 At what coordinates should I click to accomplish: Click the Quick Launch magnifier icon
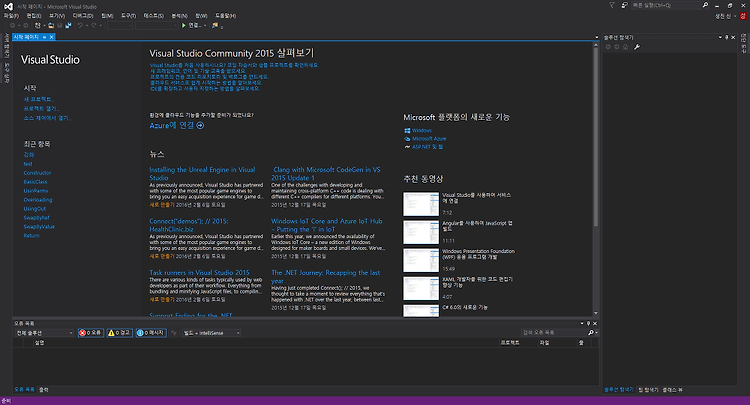705,5
